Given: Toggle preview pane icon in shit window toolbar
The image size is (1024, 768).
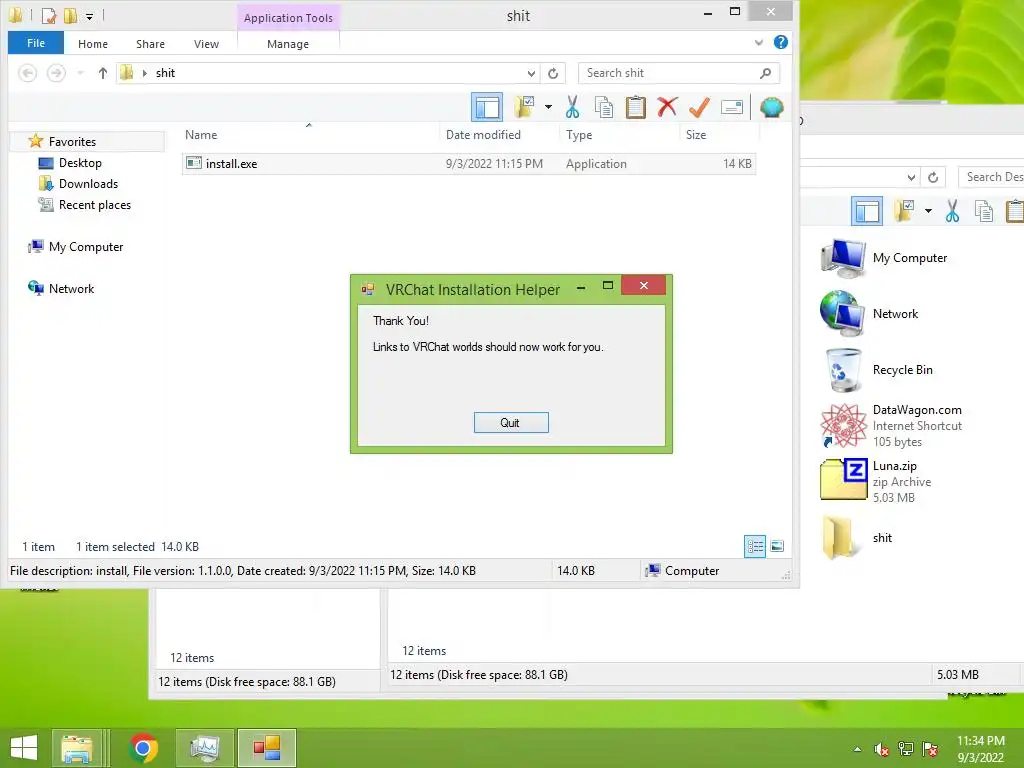Looking at the screenshot, I should [487, 107].
